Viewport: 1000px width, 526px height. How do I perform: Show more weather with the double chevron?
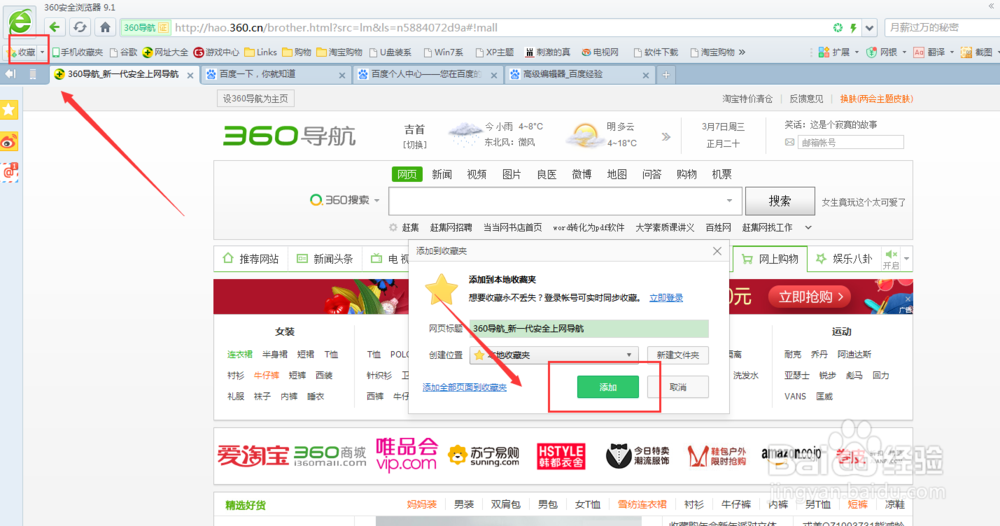[x=666, y=136]
